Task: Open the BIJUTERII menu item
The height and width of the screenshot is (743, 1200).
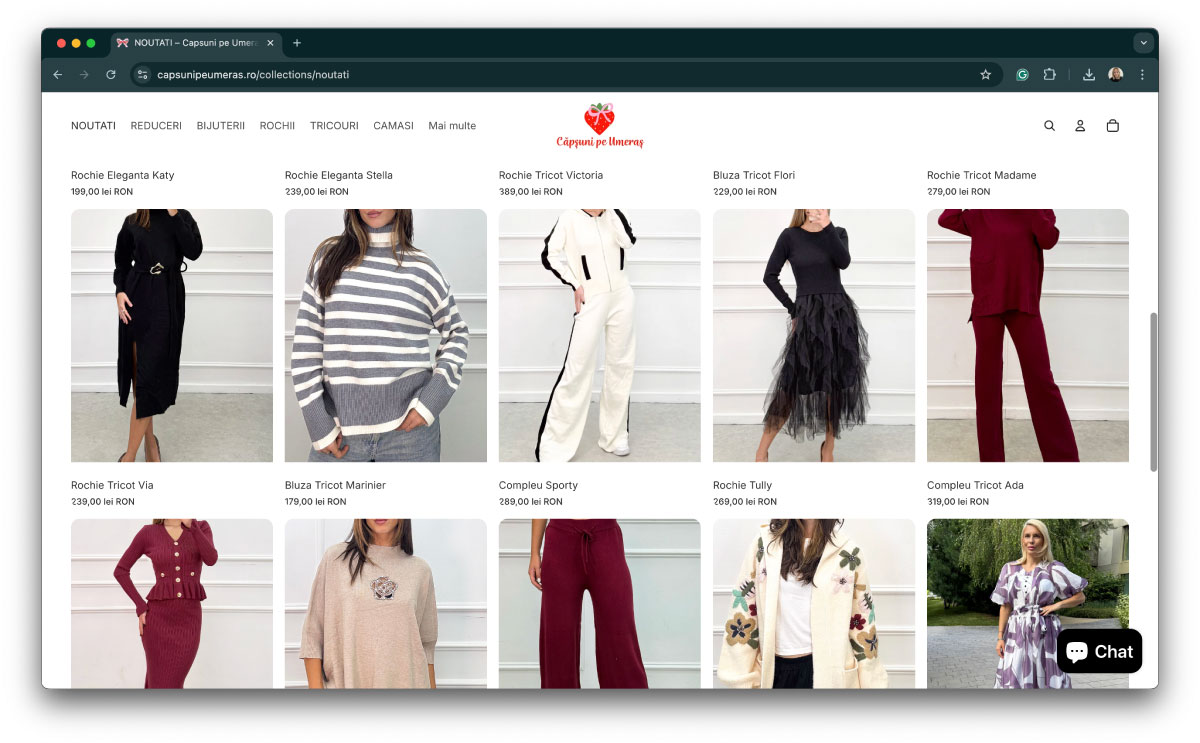Action: pyautogui.click(x=221, y=126)
